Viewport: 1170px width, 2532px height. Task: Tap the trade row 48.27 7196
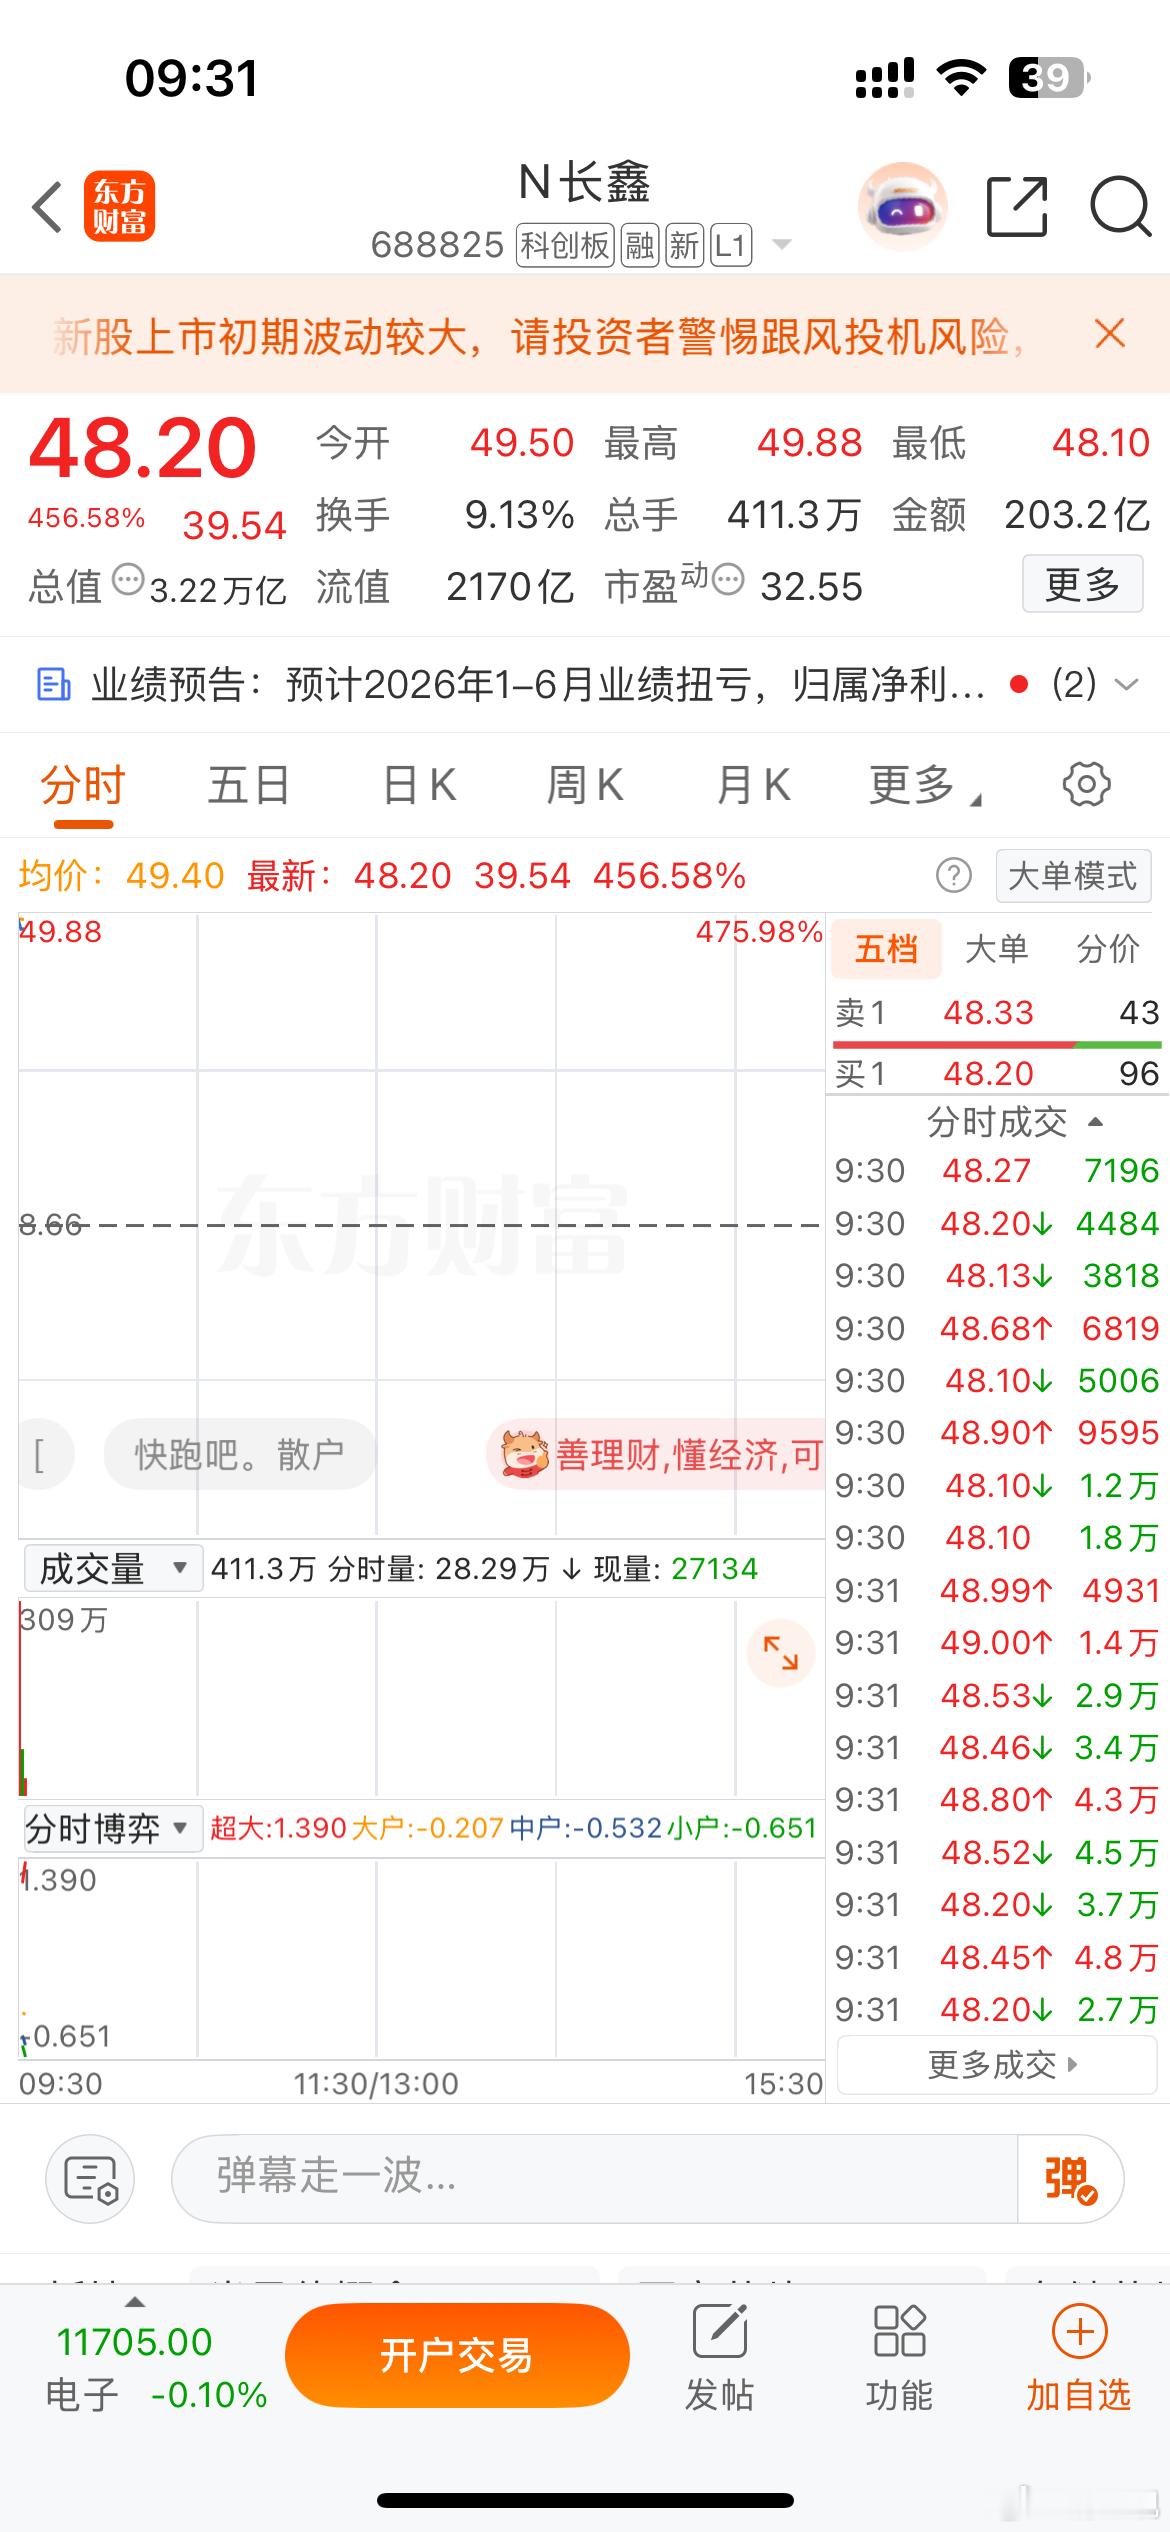point(997,1171)
